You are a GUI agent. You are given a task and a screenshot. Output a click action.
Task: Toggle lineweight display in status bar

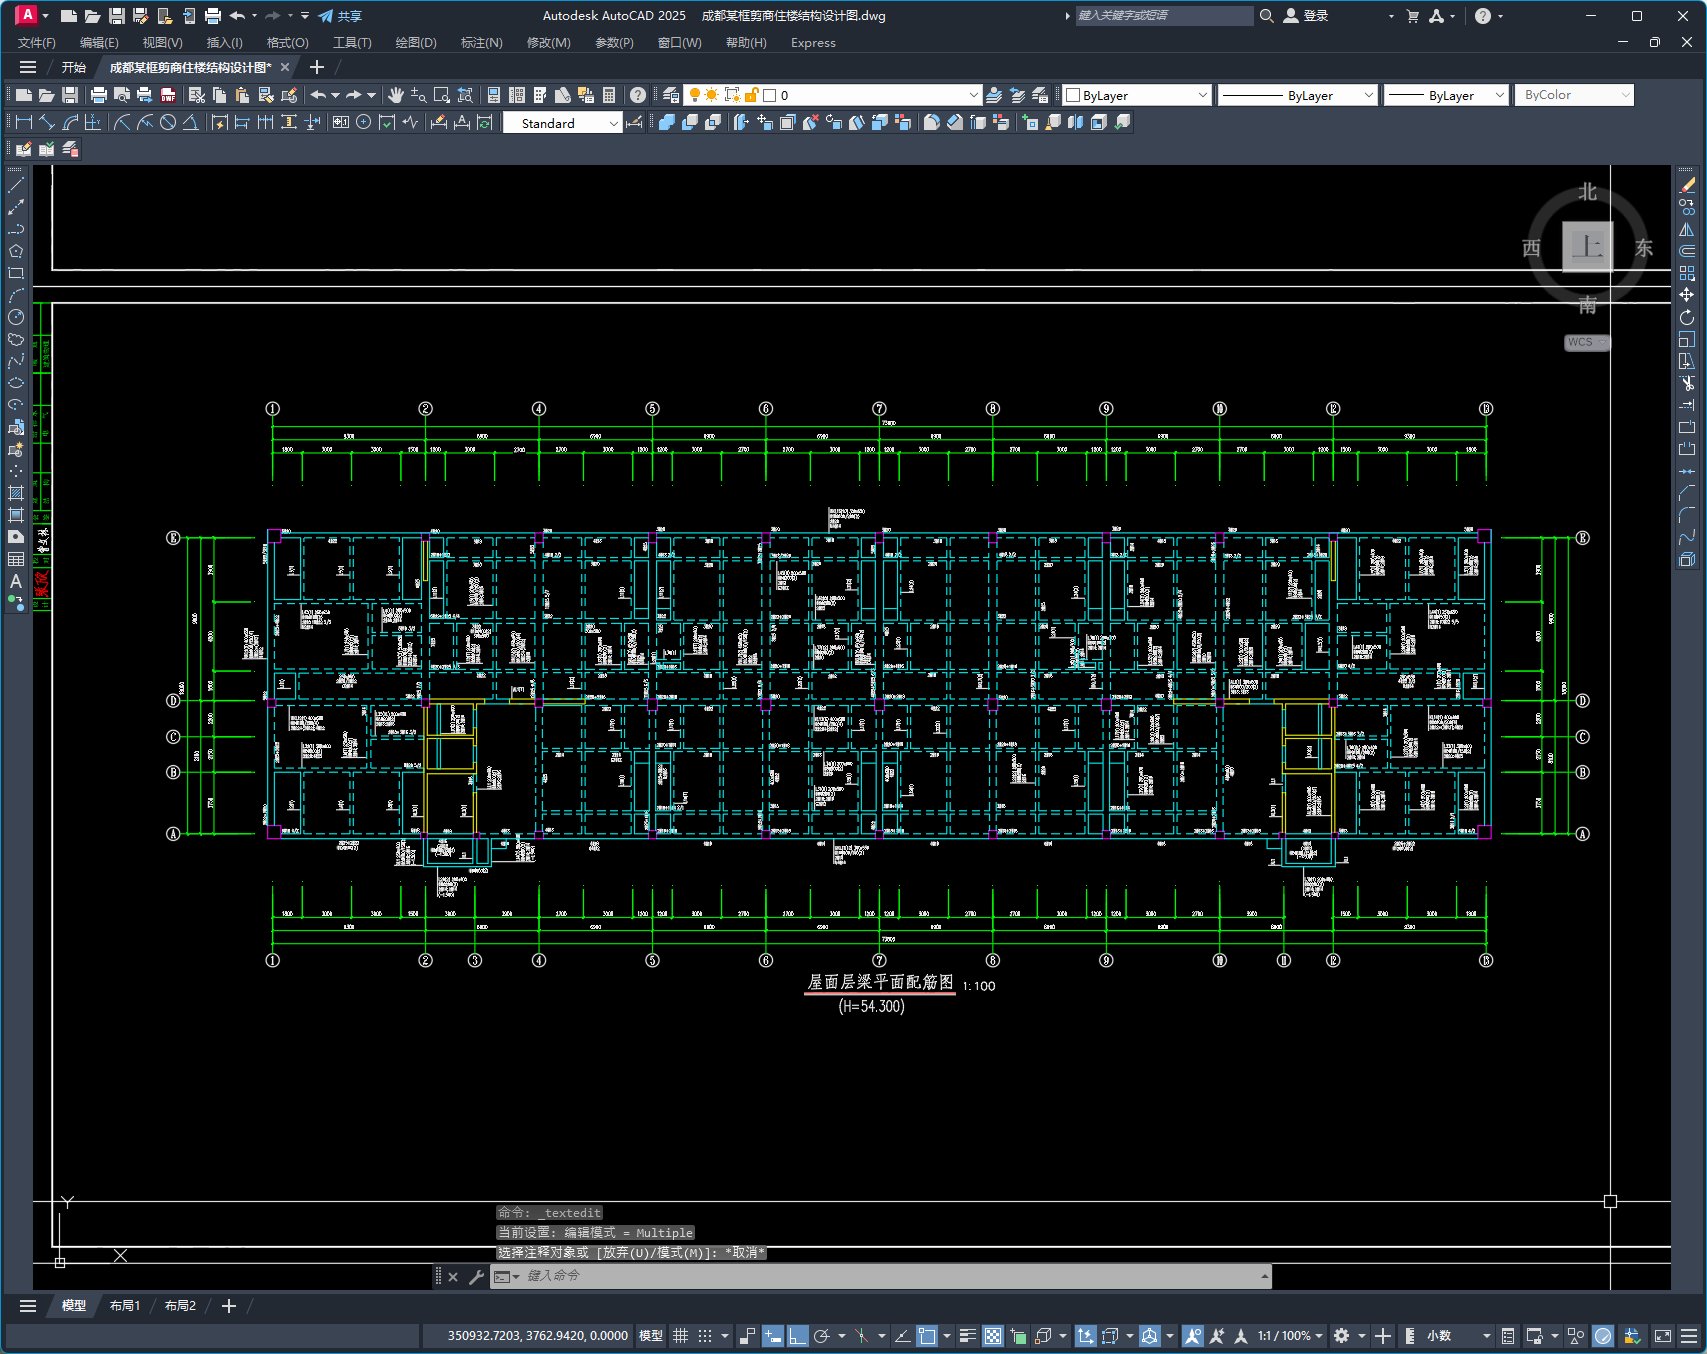click(968, 1336)
